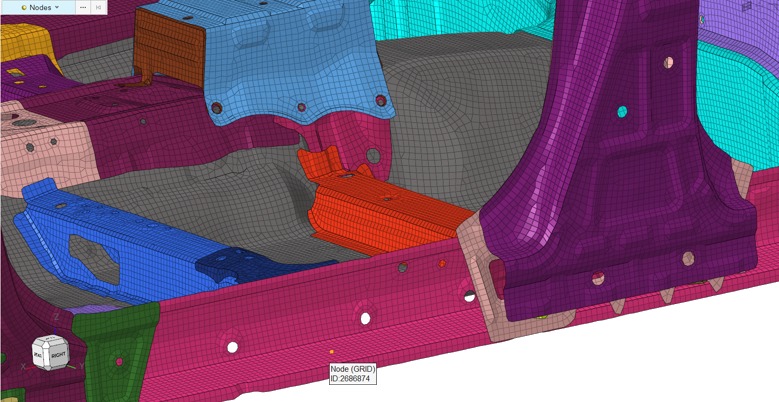Screen dimensions: 779x402
Task: Open the Nodes entity selector dropdown arrow
Action: tap(57, 8)
